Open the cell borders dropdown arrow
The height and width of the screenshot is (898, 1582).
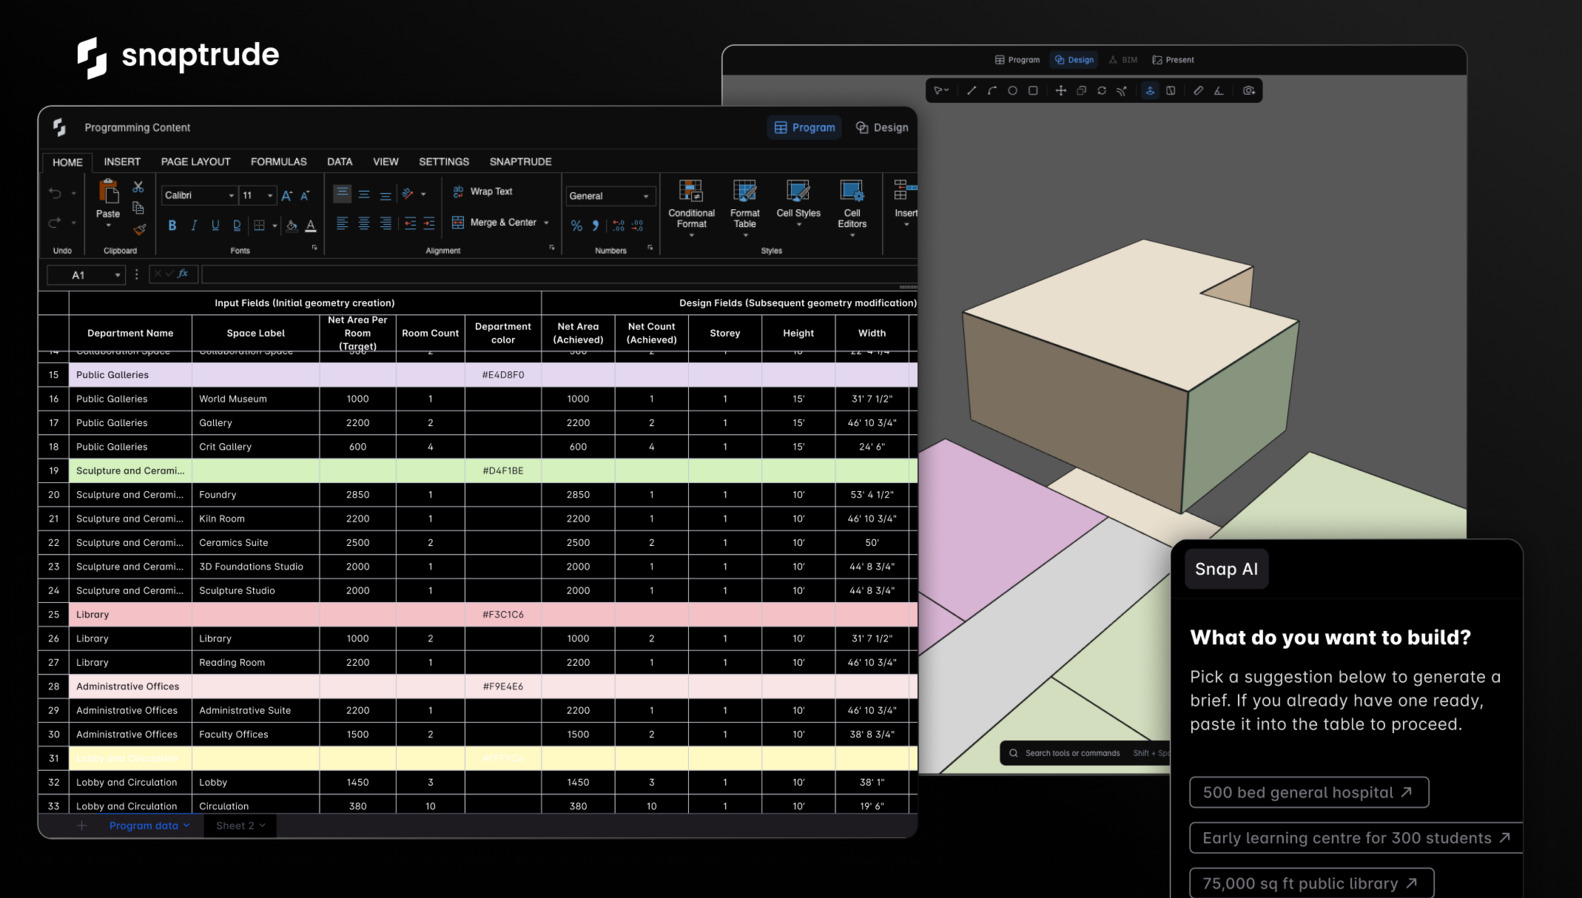coord(275,226)
